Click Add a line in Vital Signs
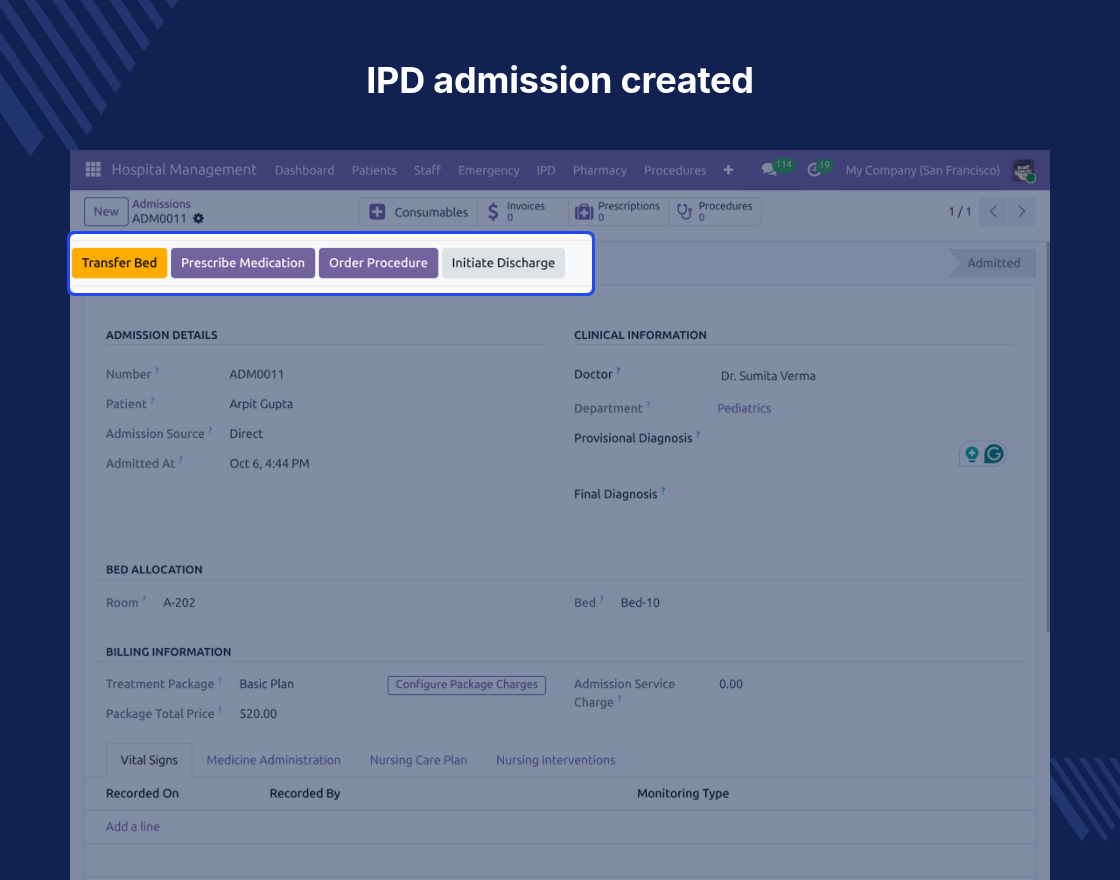1120x880 pixels. tap(133, 826)
